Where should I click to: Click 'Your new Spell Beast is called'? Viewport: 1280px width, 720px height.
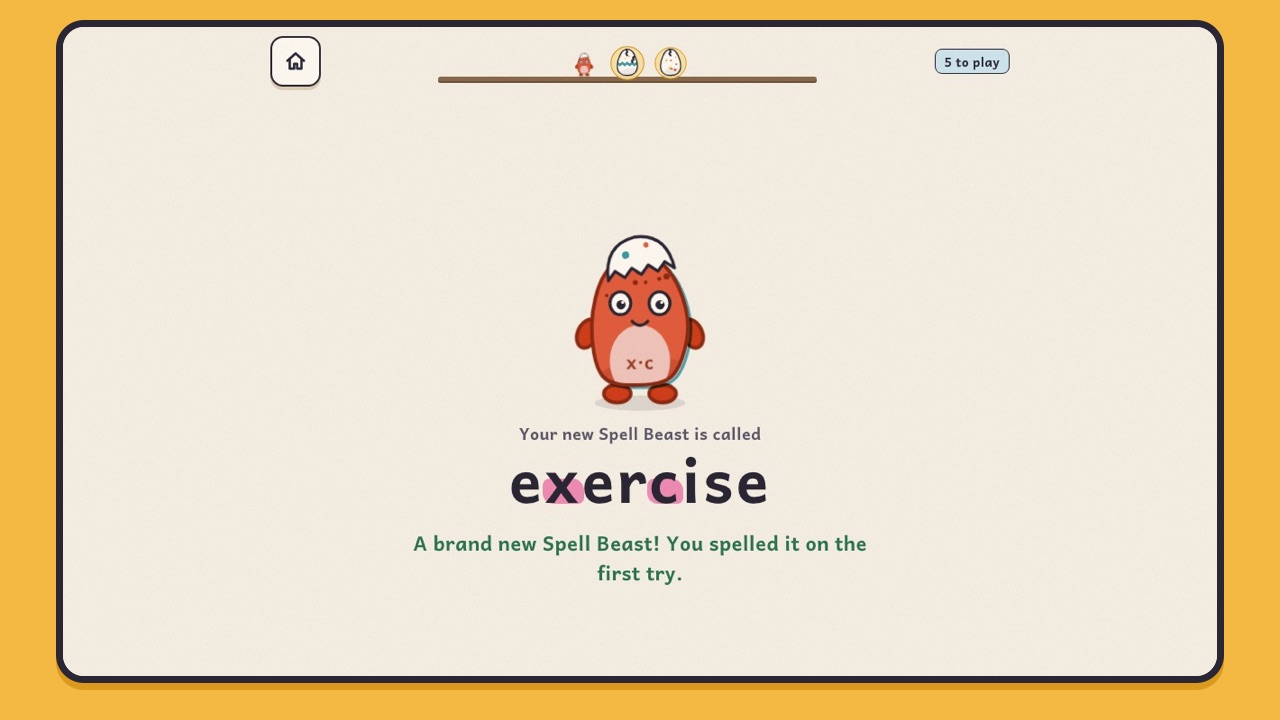pyautogui.click(x=640, y=434)
